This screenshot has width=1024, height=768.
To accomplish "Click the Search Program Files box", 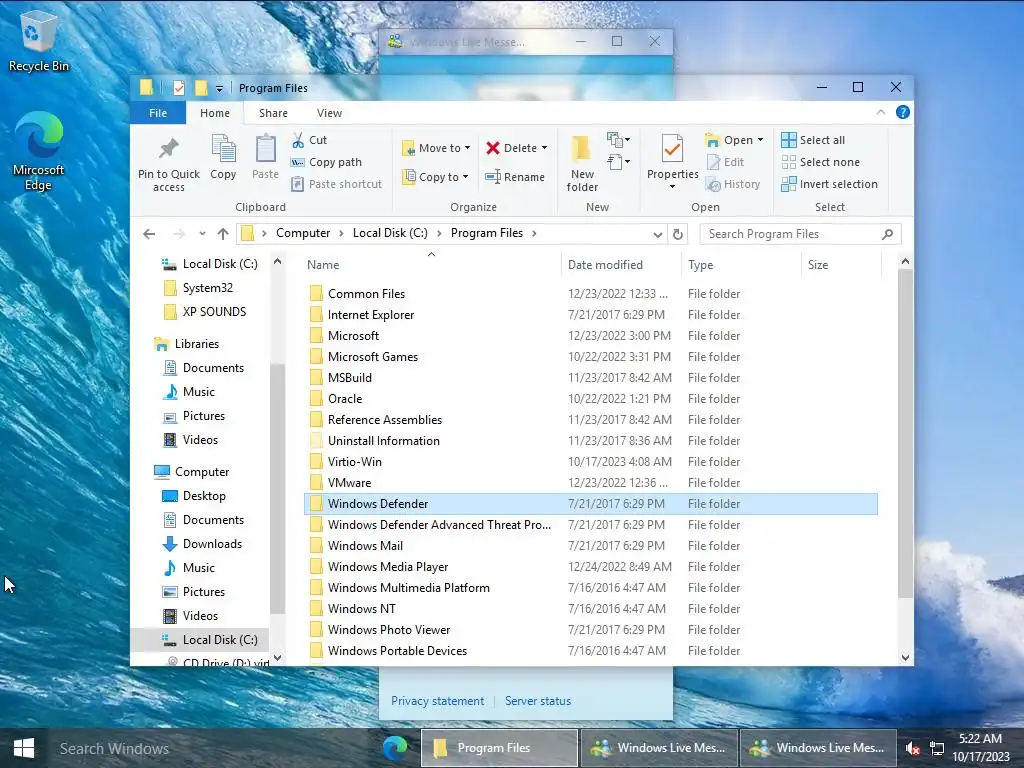I will point(801,234).
